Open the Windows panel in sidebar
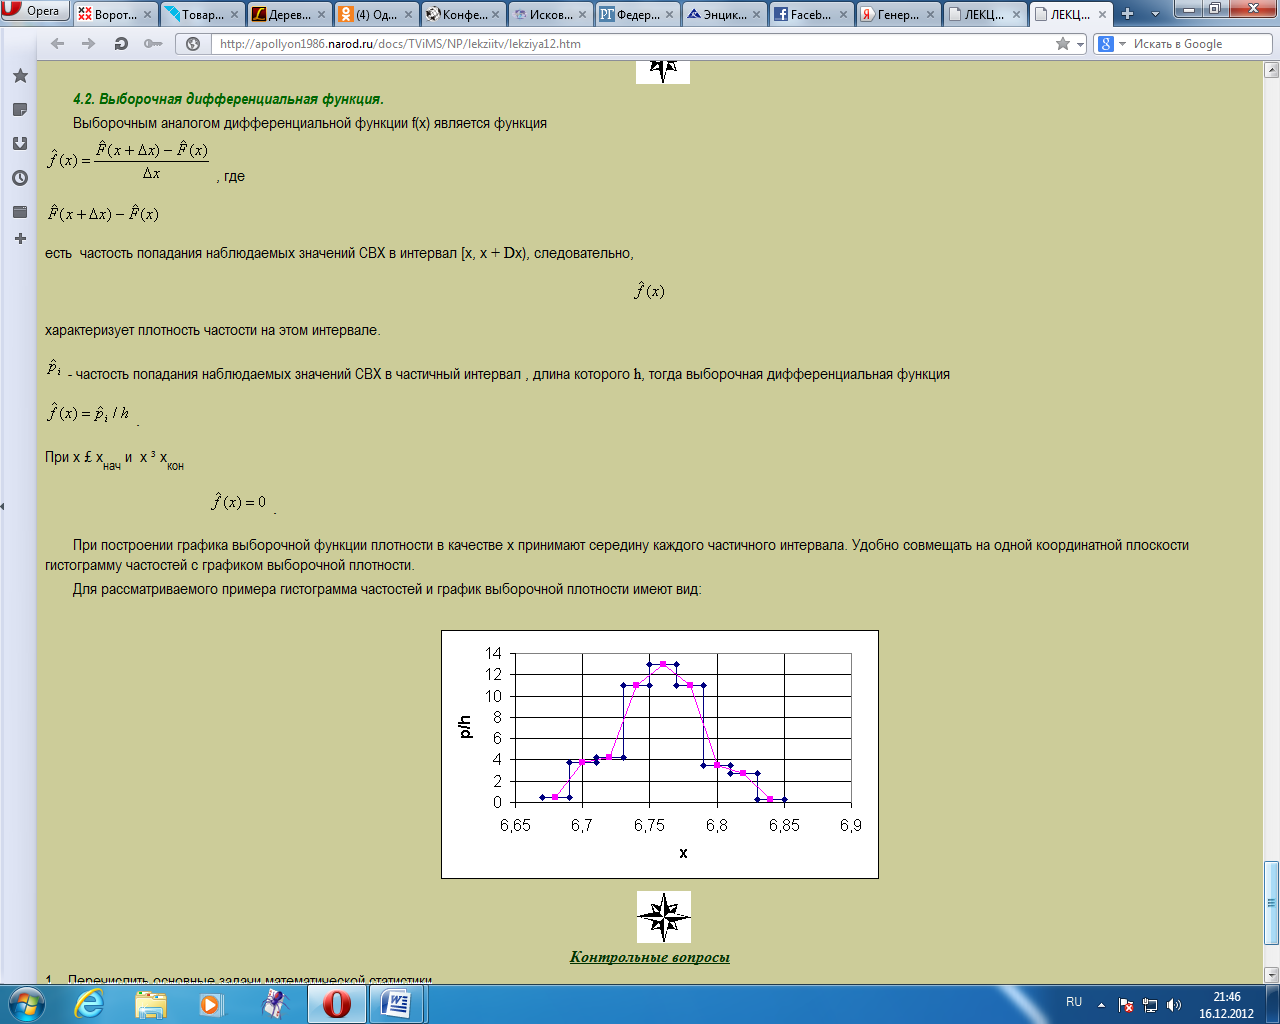 point(20,212)
